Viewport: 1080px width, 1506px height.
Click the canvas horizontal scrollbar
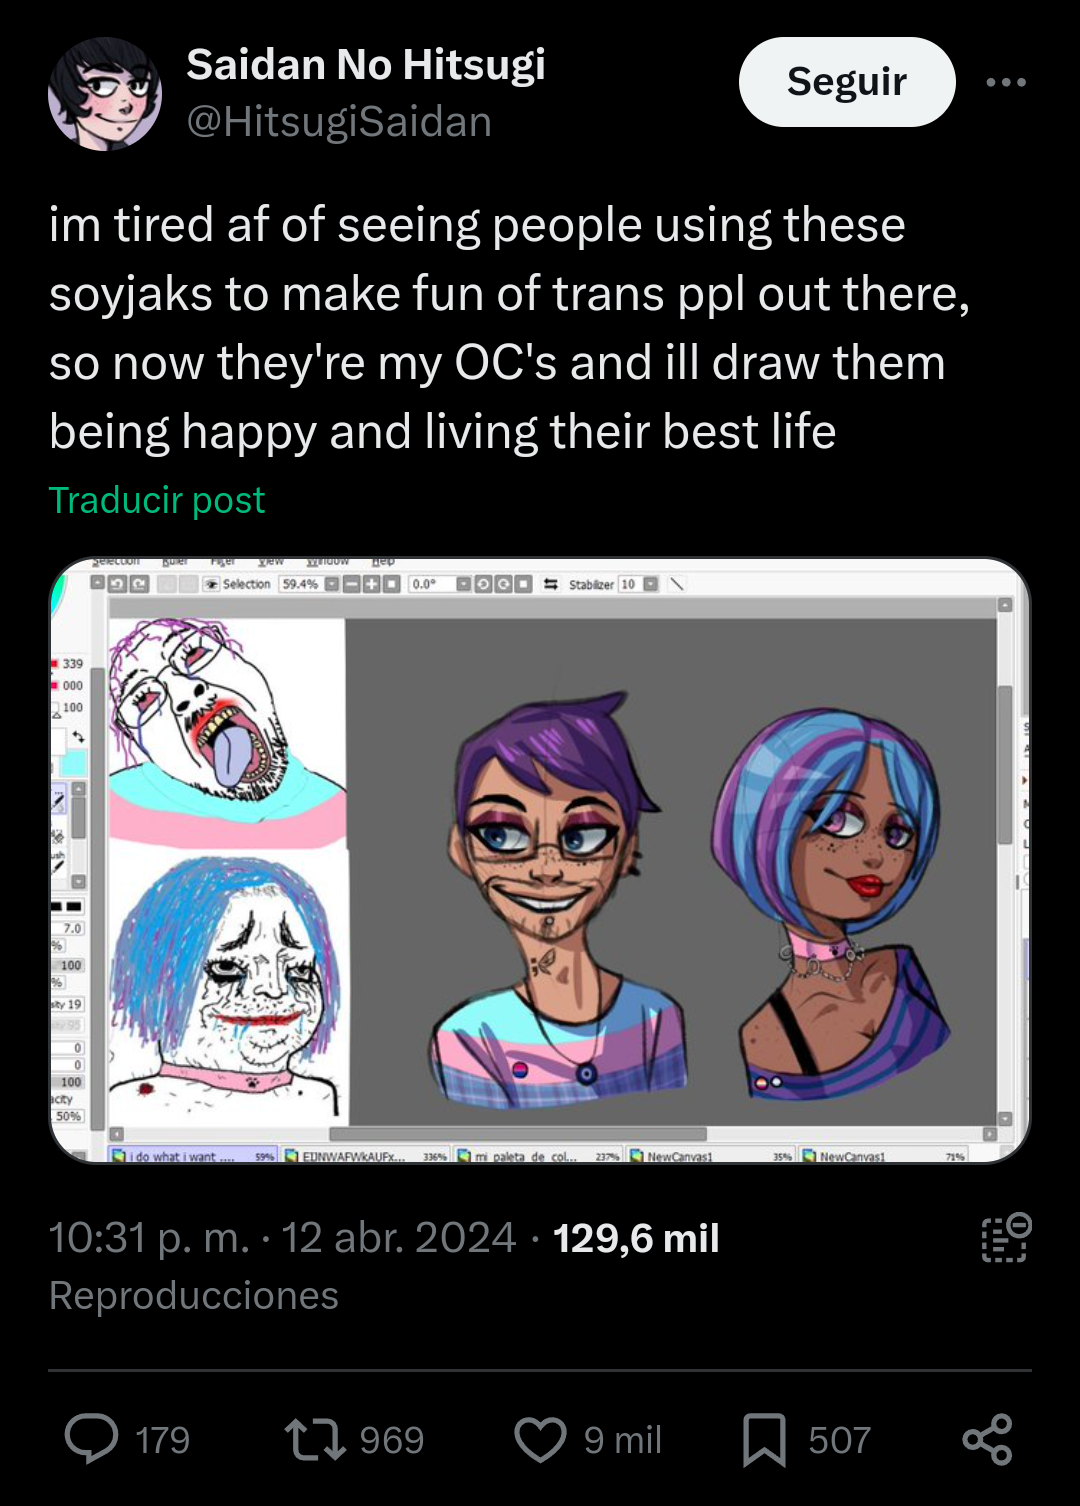coord(518,1134)
